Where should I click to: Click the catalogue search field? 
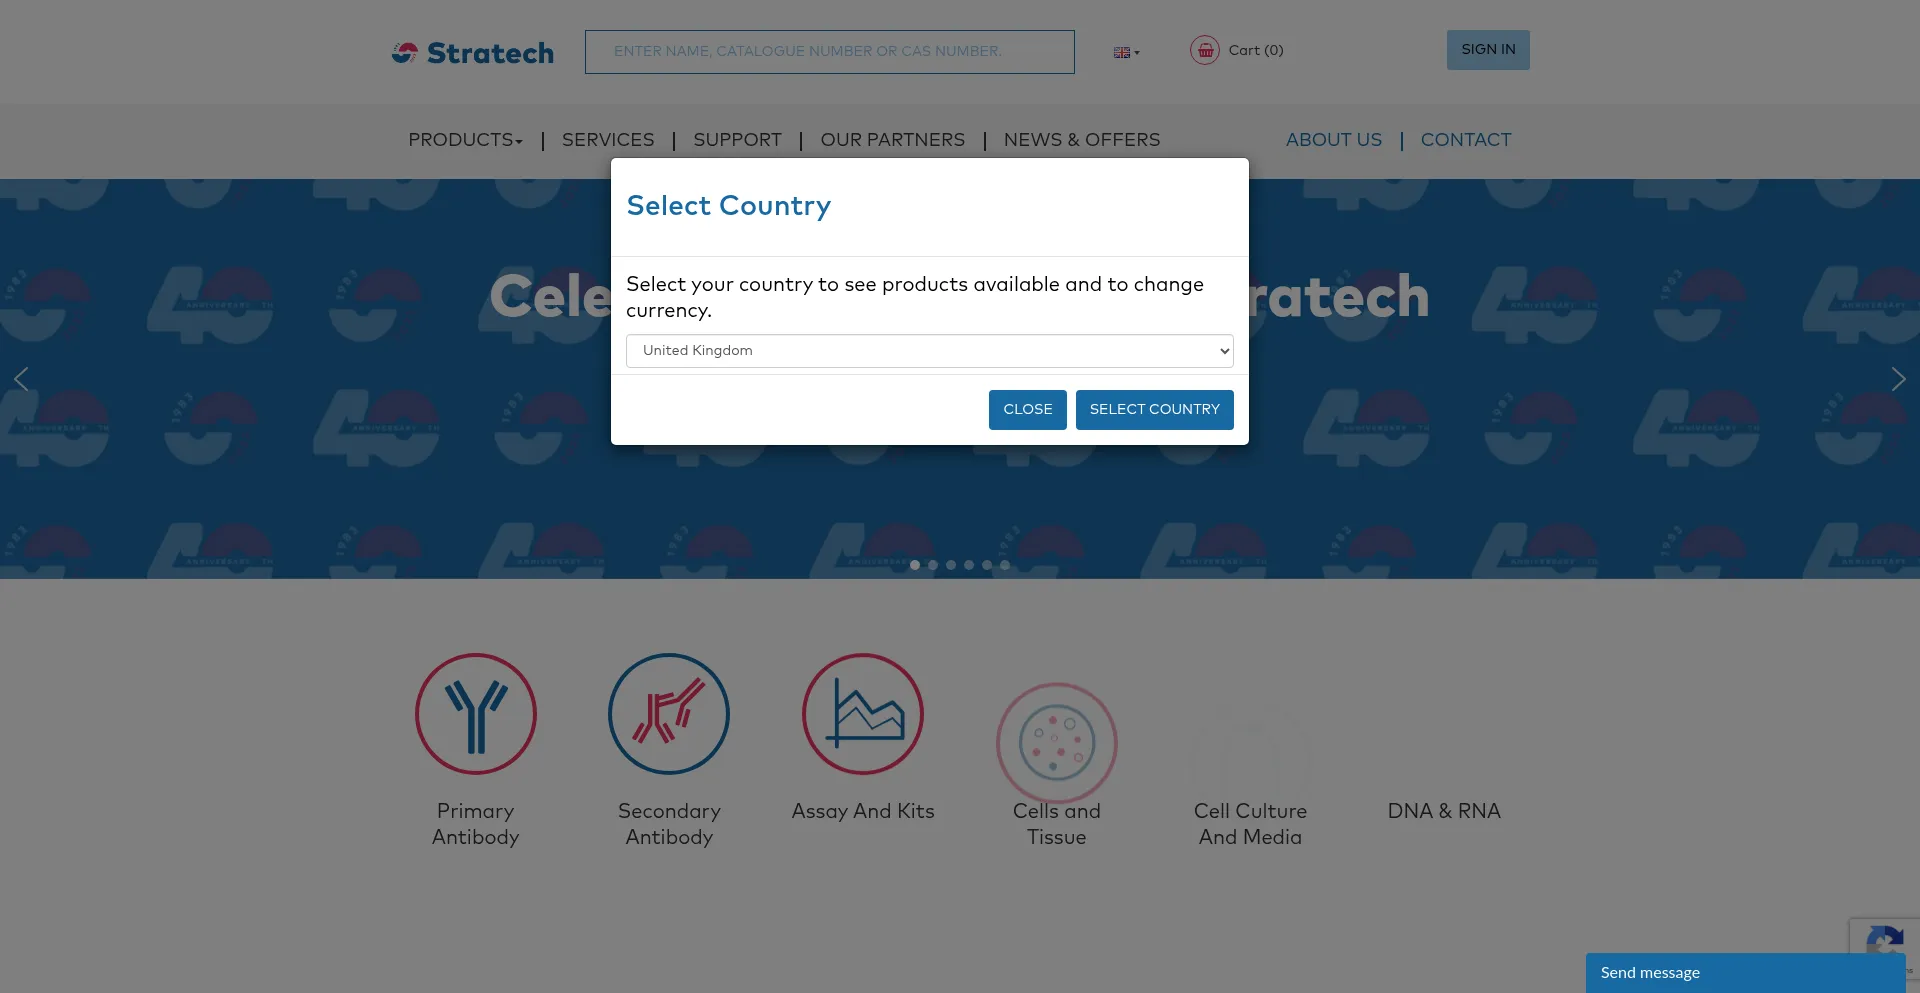829,51
